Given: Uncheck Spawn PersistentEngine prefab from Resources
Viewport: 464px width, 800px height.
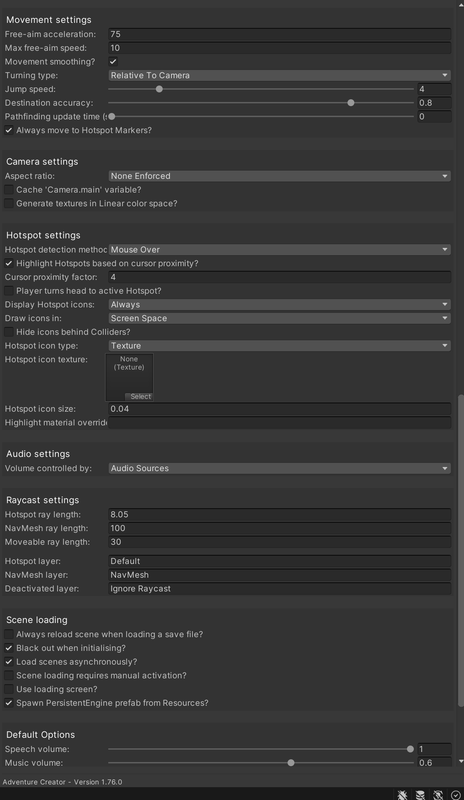Looking at the screenshot, I should (x=9, y=703).
